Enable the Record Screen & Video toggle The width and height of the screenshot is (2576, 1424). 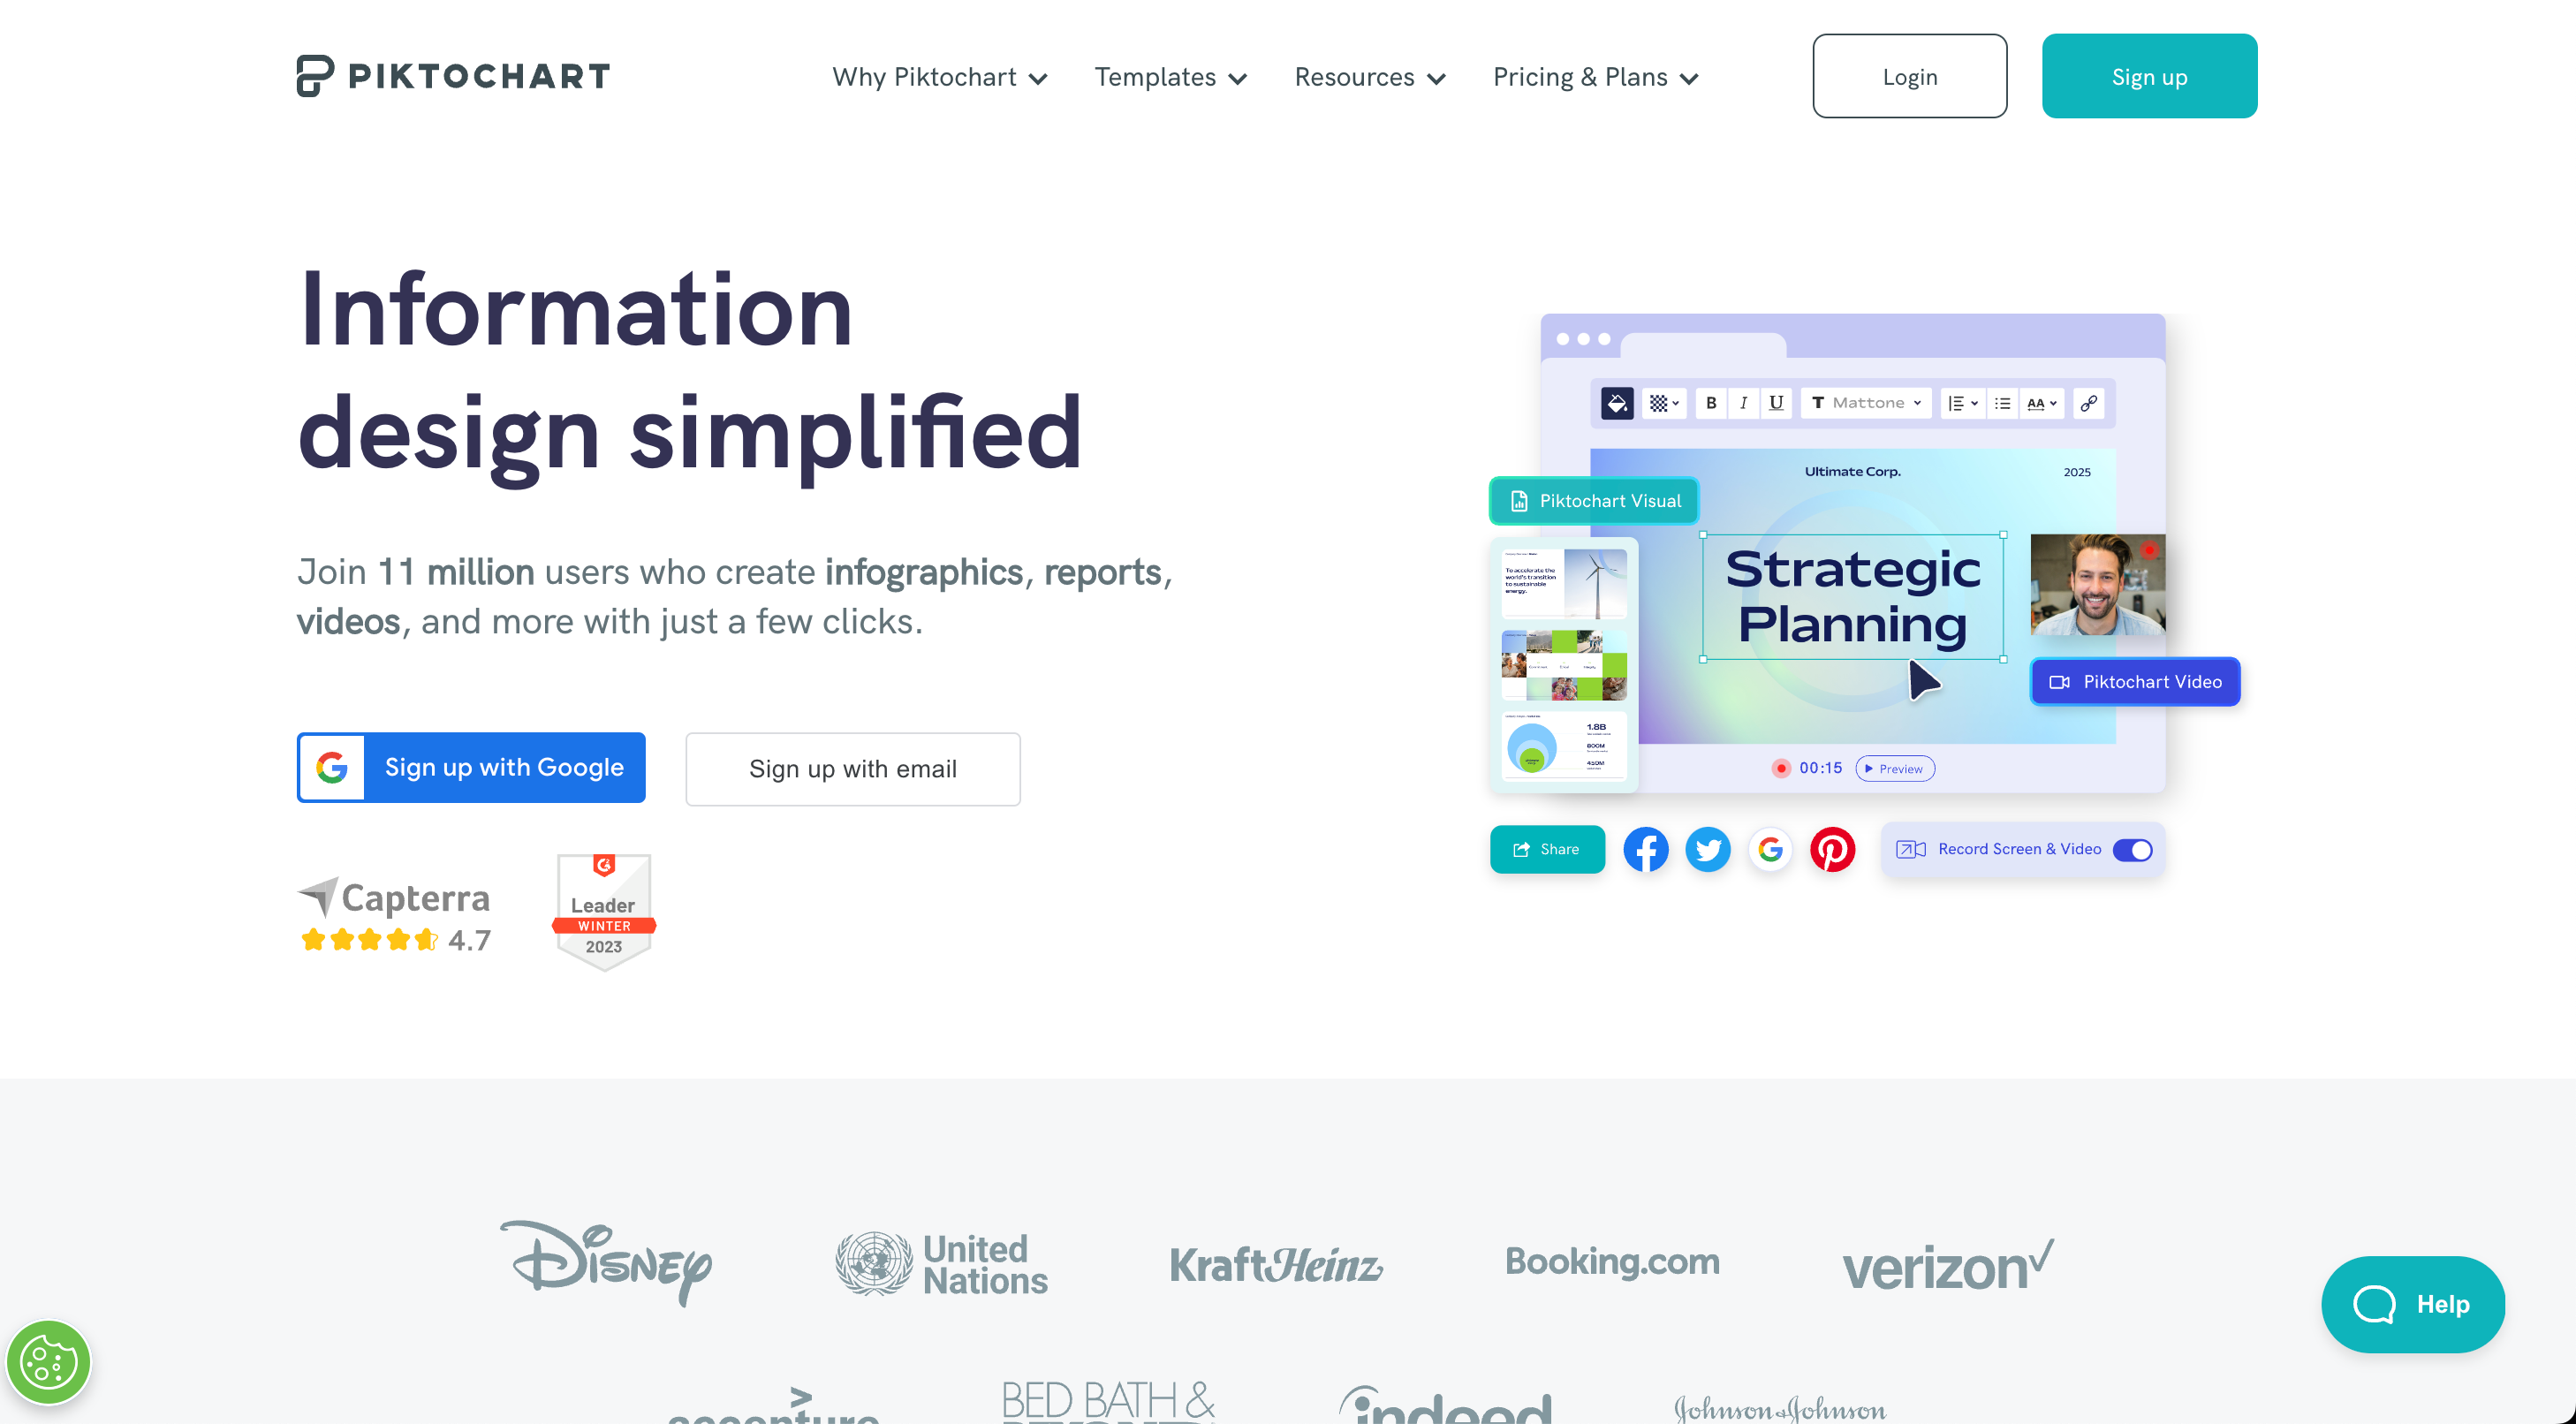2136,849
